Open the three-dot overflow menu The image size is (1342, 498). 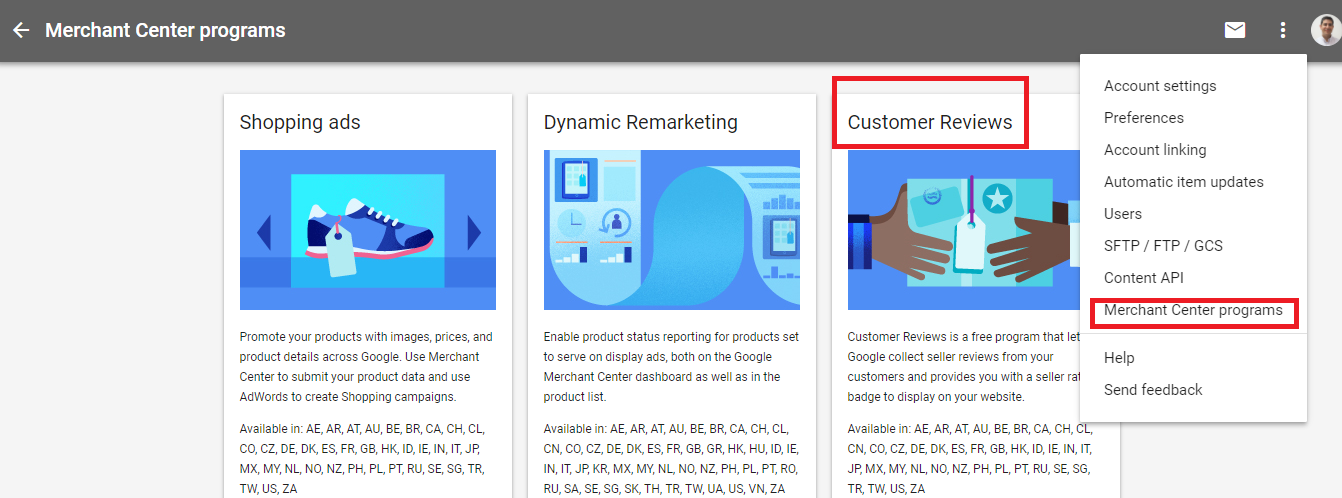1283,30
